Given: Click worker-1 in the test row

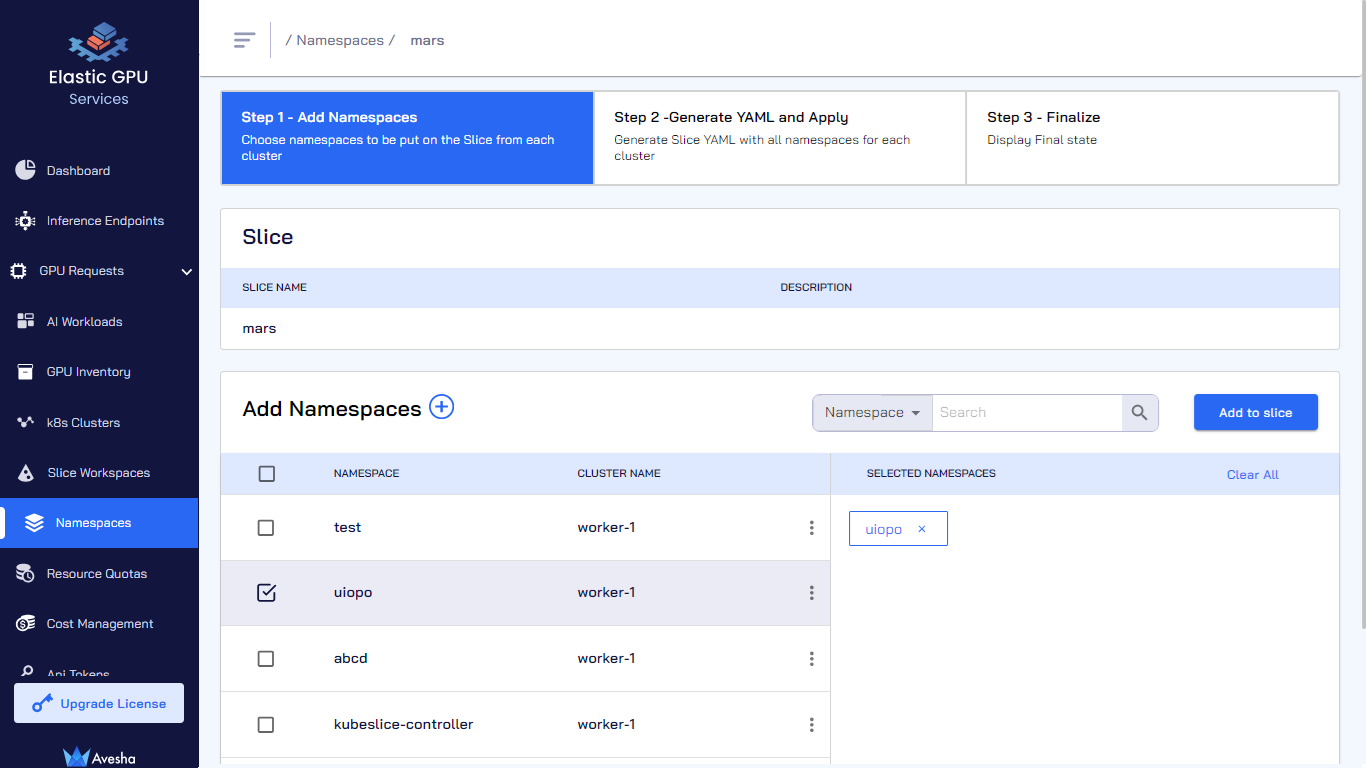Looking at the screenshot, I should pos(606,528).
